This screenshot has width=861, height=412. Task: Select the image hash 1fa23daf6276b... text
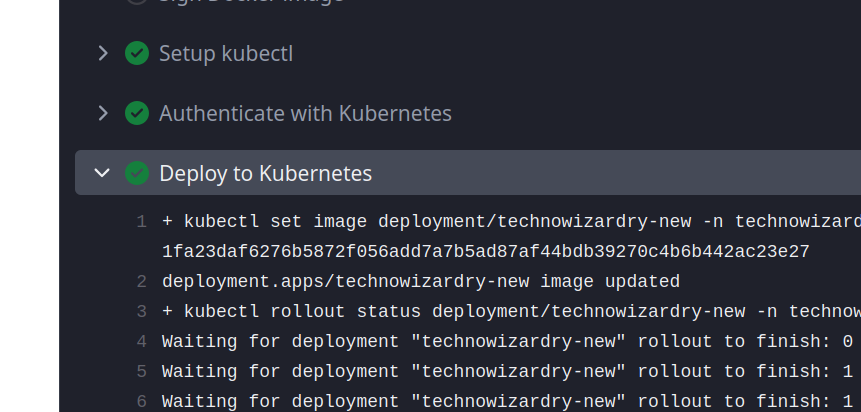click(485, 252)
